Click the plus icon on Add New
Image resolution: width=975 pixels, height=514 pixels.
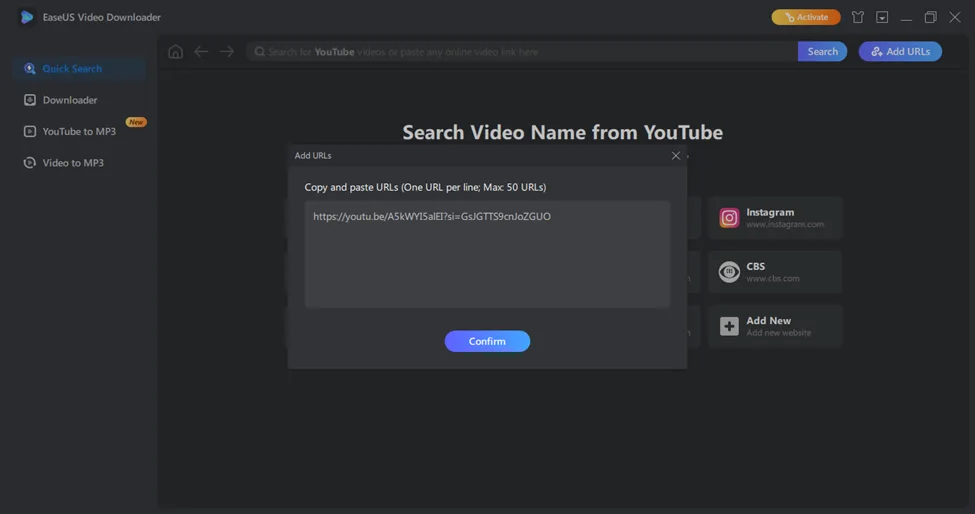[x=729, y=326]
